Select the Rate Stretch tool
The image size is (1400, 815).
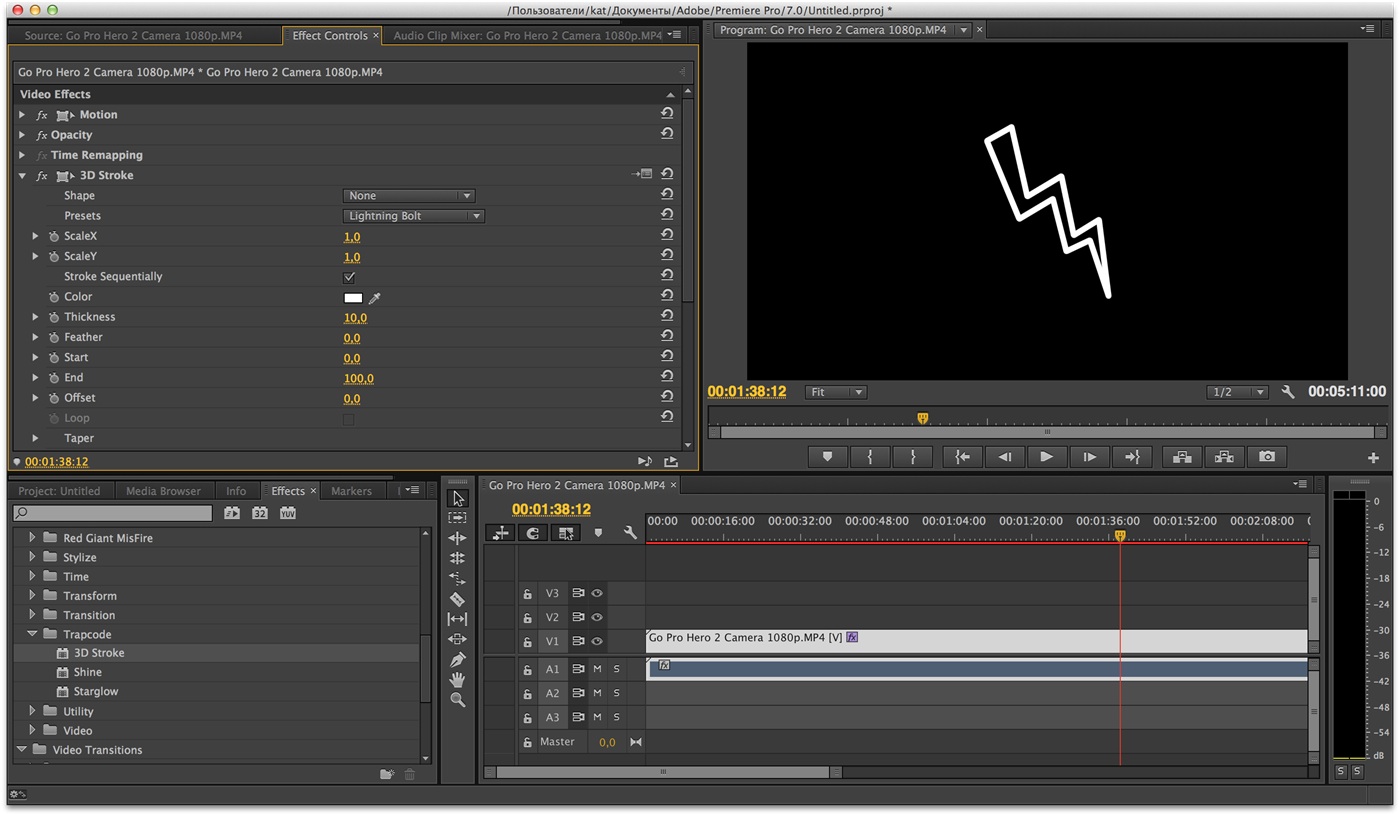click(x=458, y=578)
